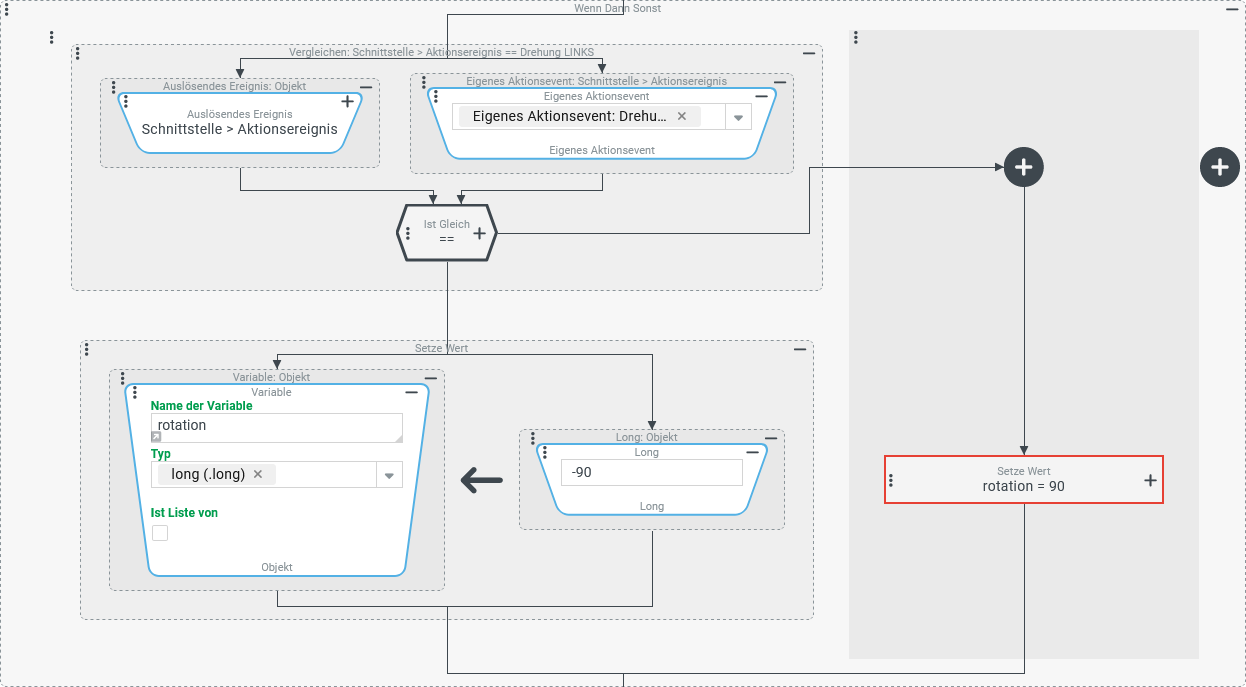The image size is (1246, 687).
Task: Collapse the Vergleichen group
Action: pos(808,53)
